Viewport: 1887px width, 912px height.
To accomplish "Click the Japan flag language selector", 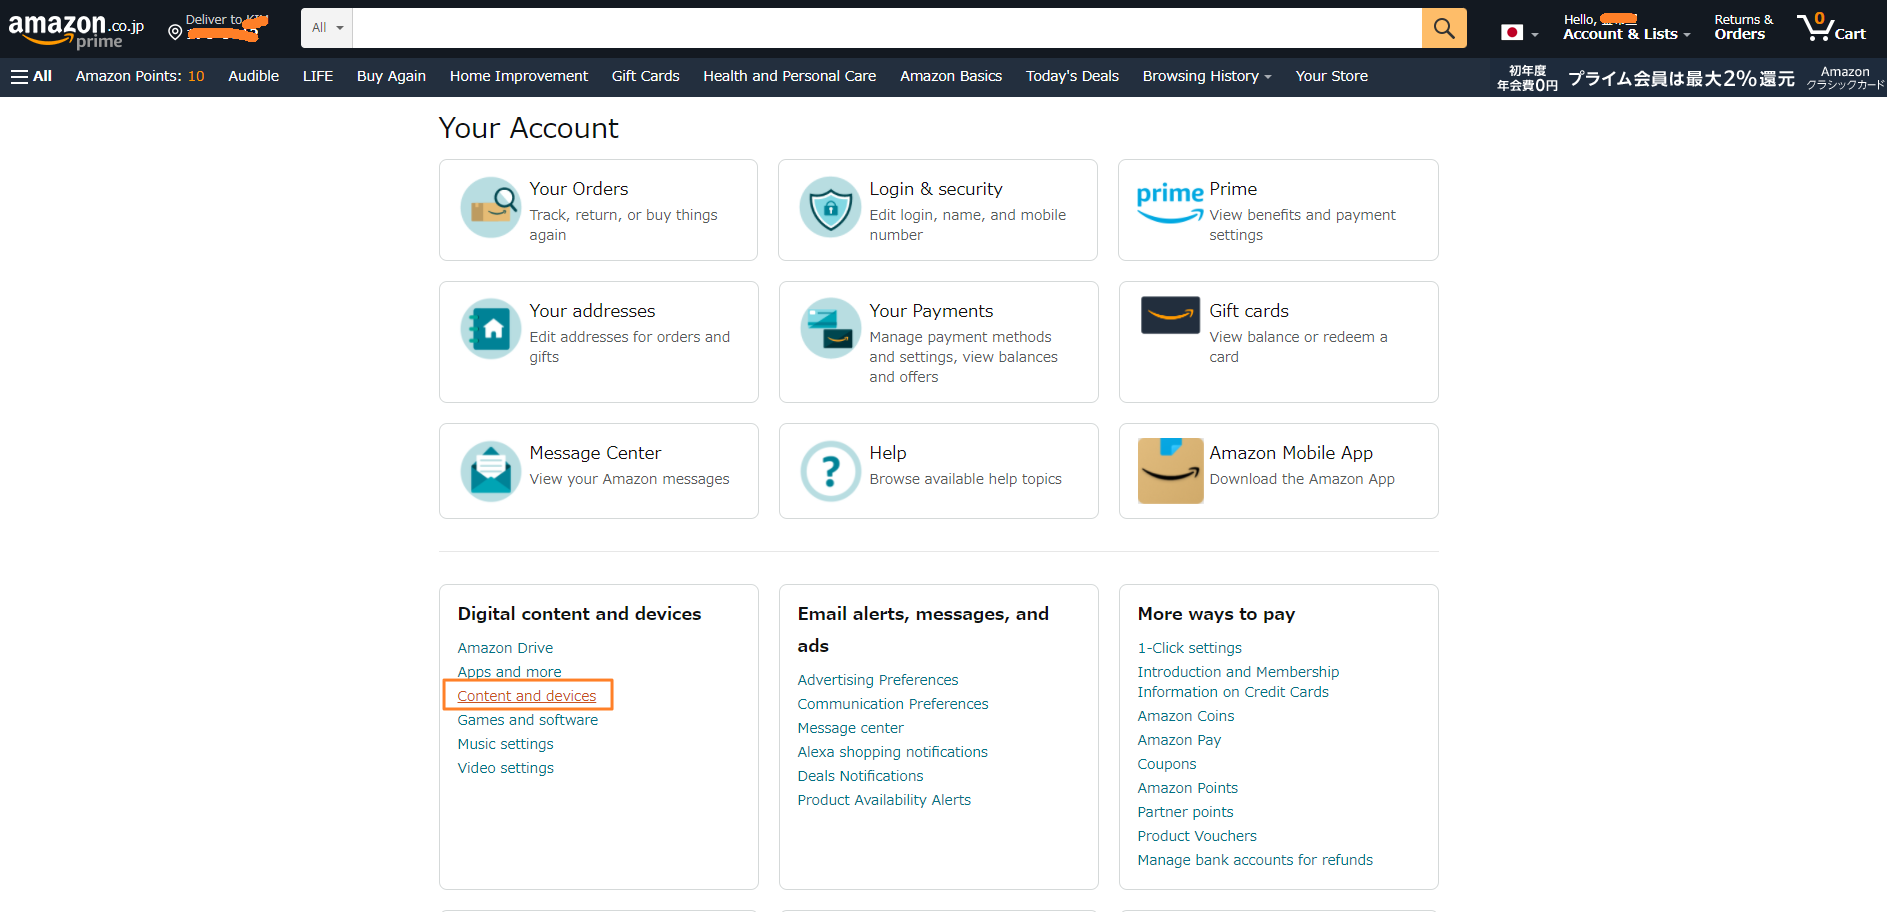I will coord(1518,33).
